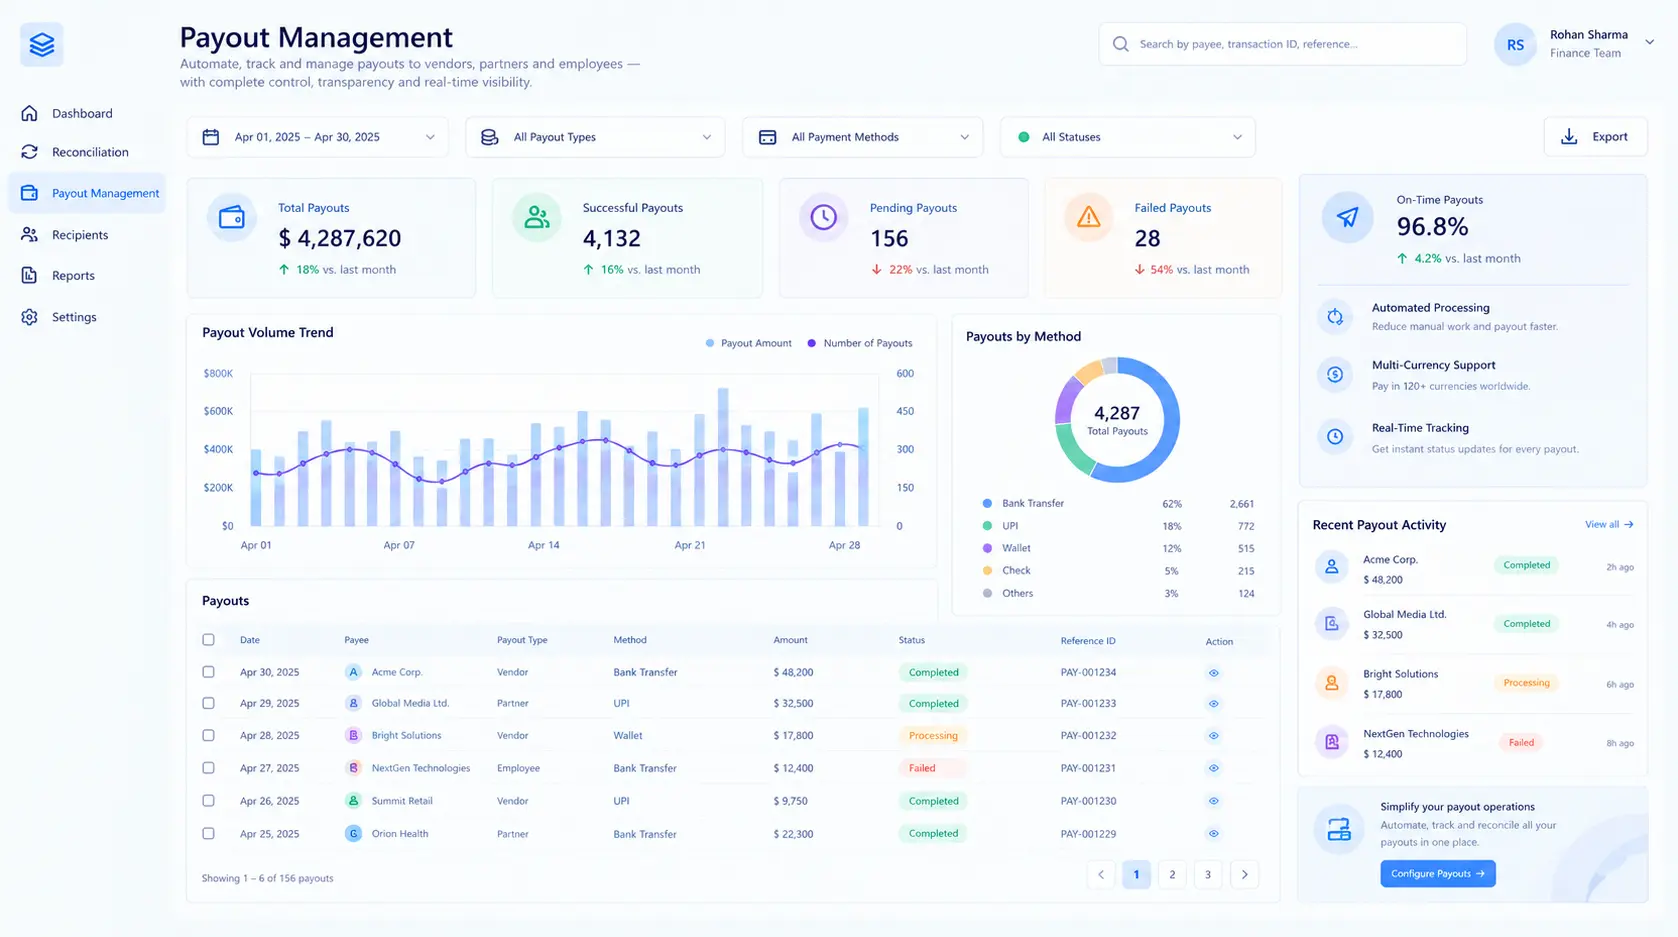Click the stacked-layers app logo
This screenshot has height=937, width=1678.
[x=42, y=45]
